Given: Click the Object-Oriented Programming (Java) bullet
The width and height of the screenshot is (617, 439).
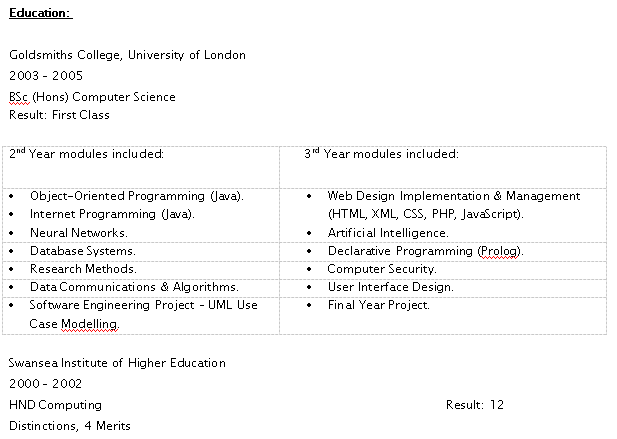Looking at the screenshot, I should [136, 196].
